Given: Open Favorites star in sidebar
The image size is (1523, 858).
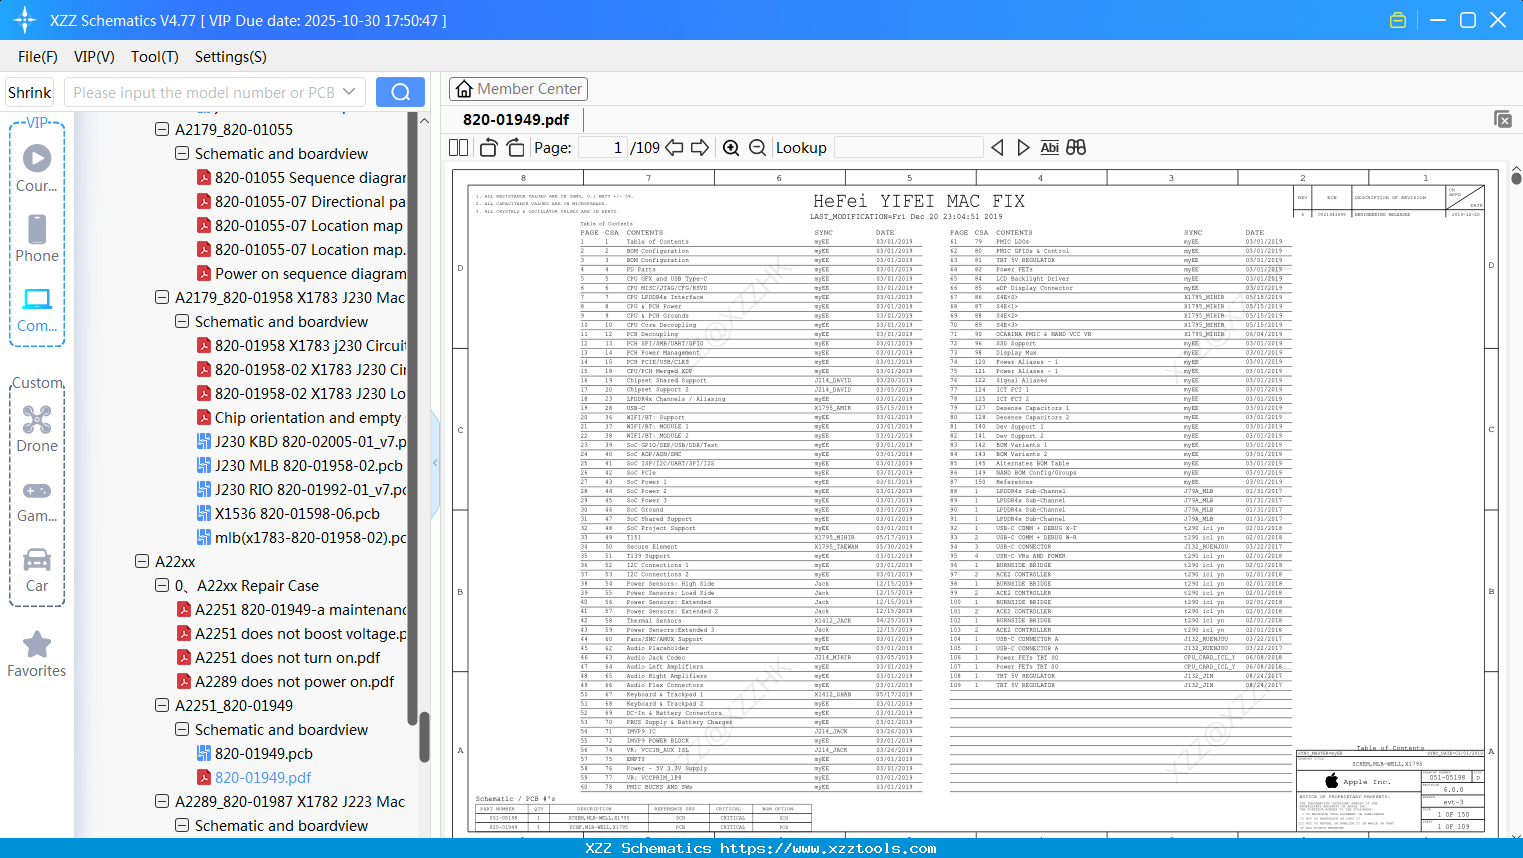Looking at the screenshot, I should (37, 654).
